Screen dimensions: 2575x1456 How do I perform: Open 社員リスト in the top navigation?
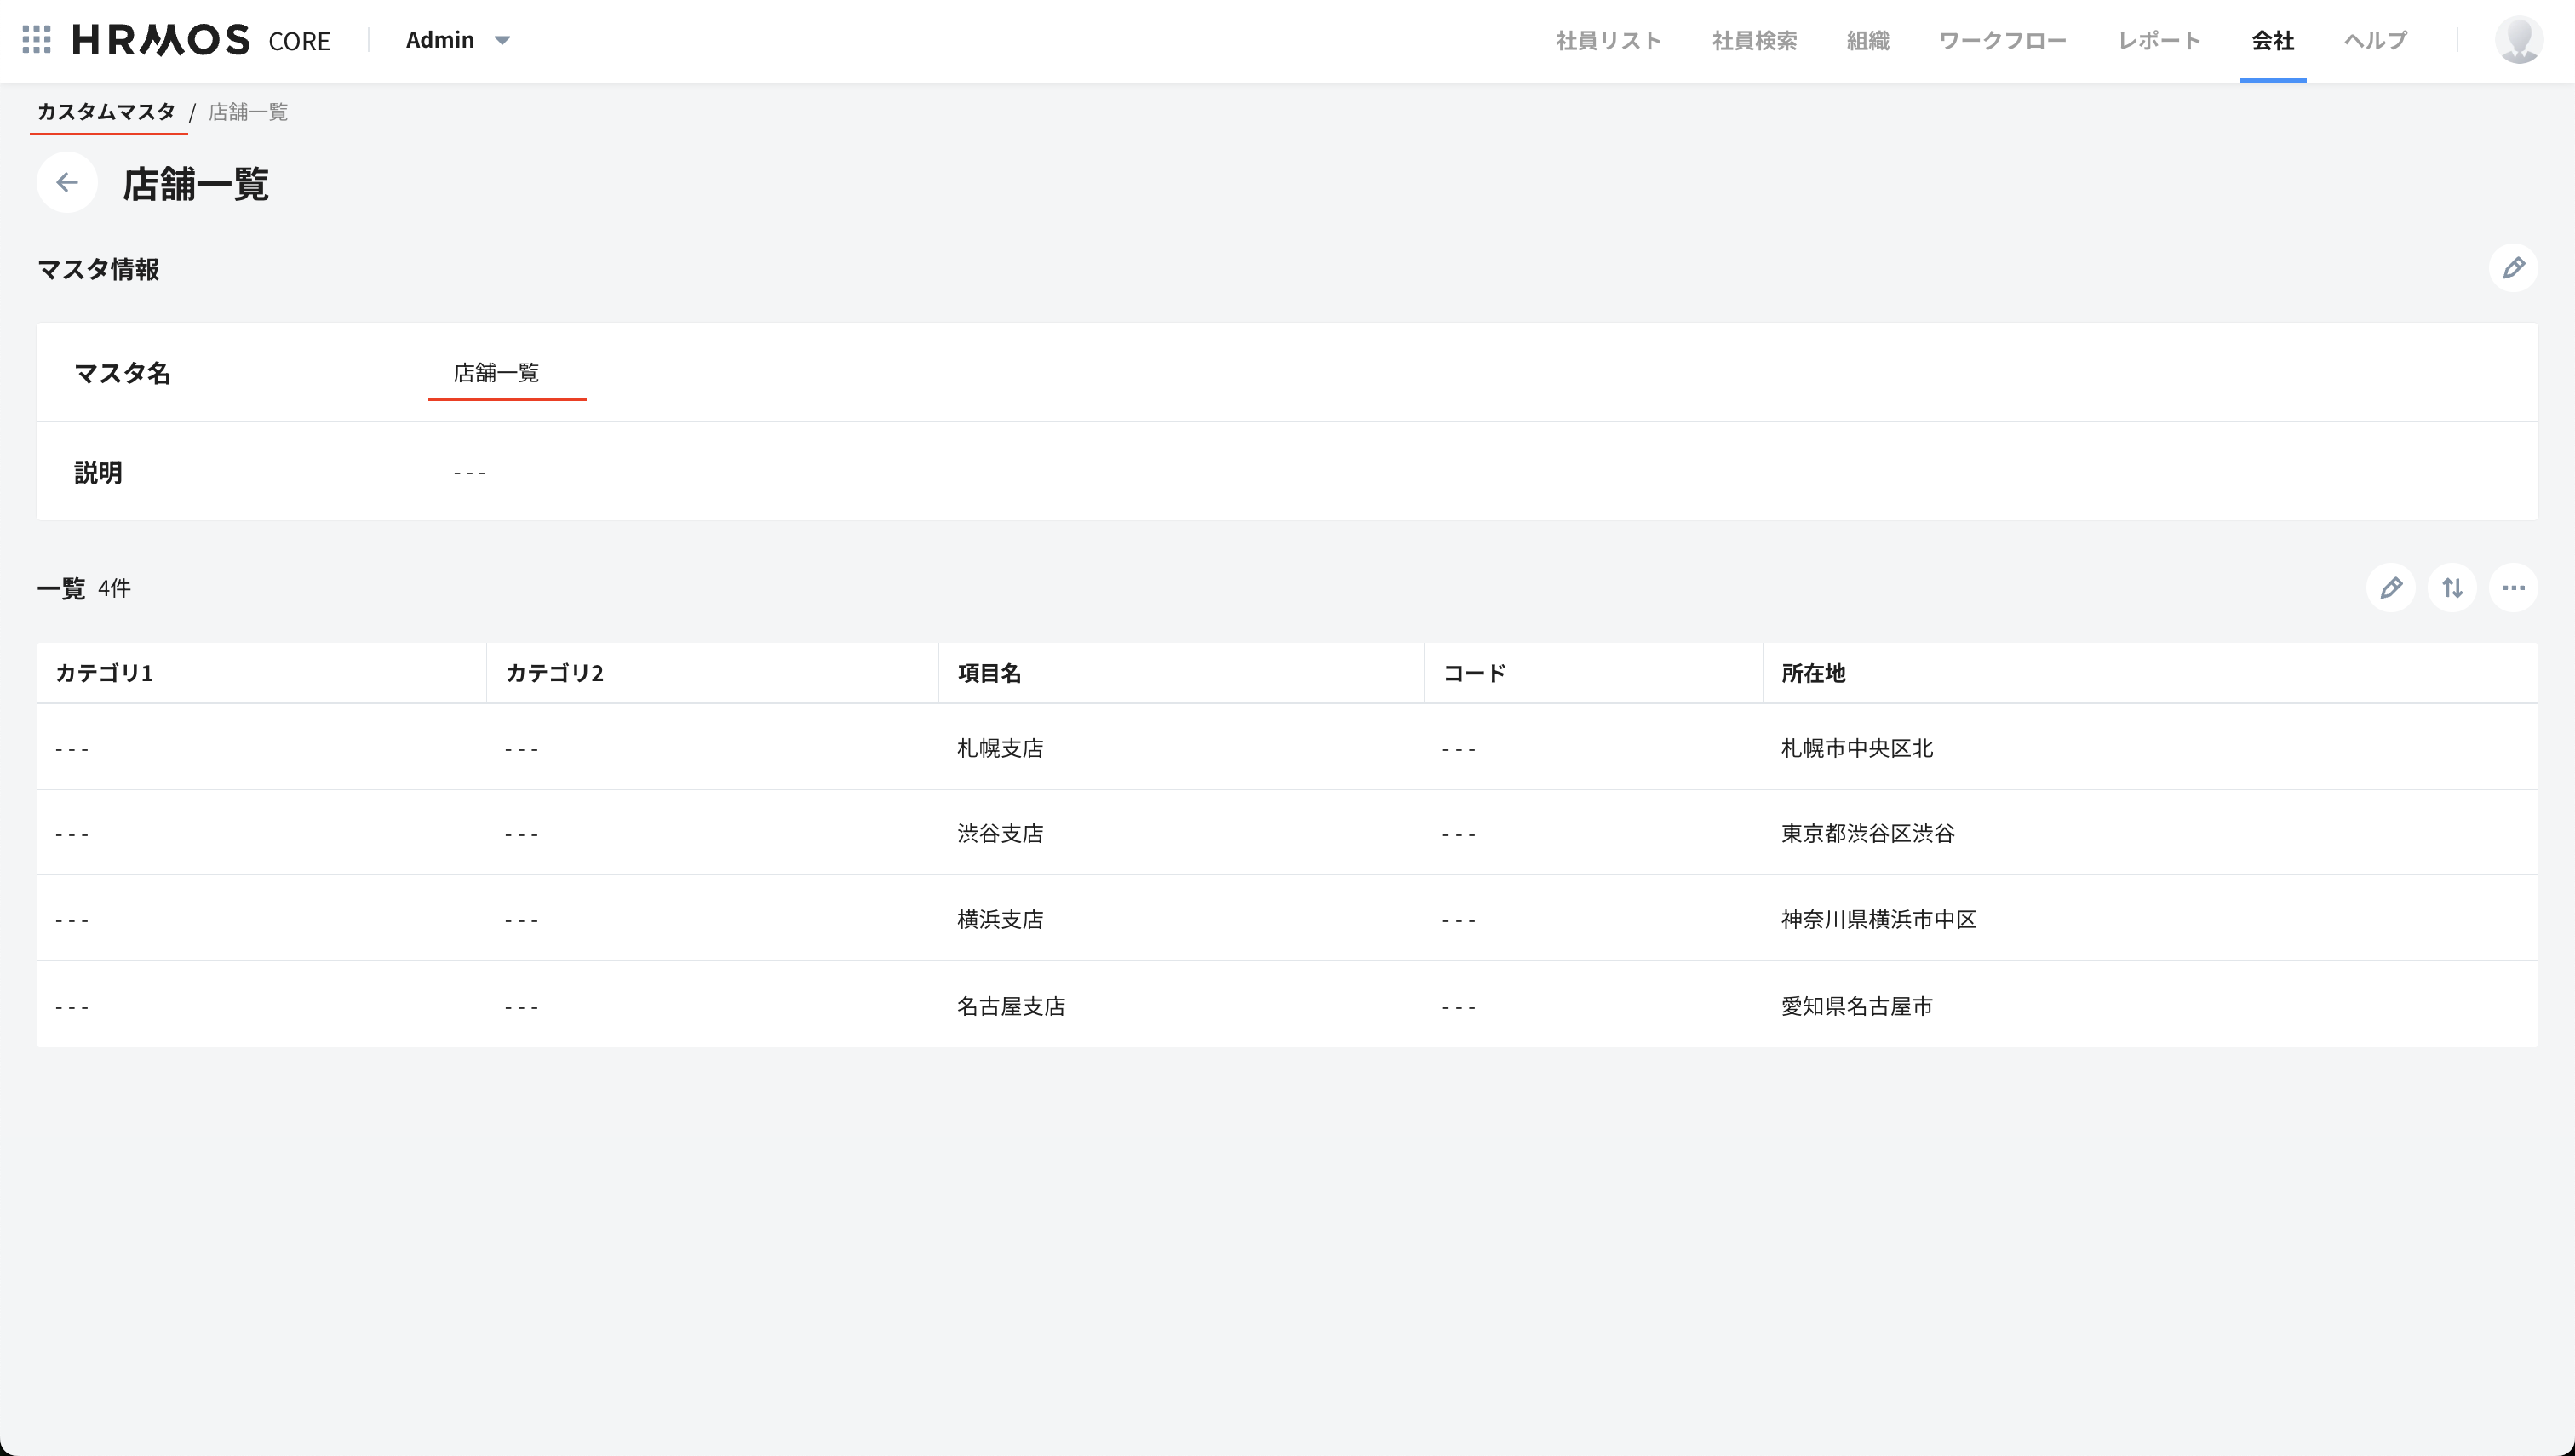[1608, 40]
